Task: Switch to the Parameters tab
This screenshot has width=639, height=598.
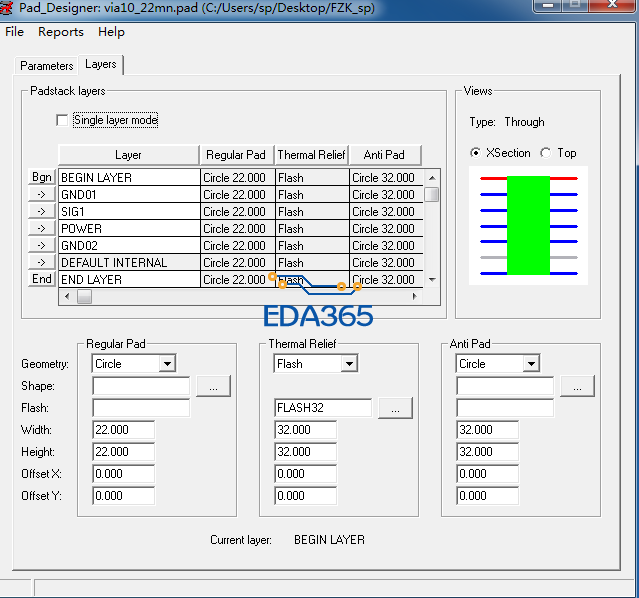Action: 46,66
